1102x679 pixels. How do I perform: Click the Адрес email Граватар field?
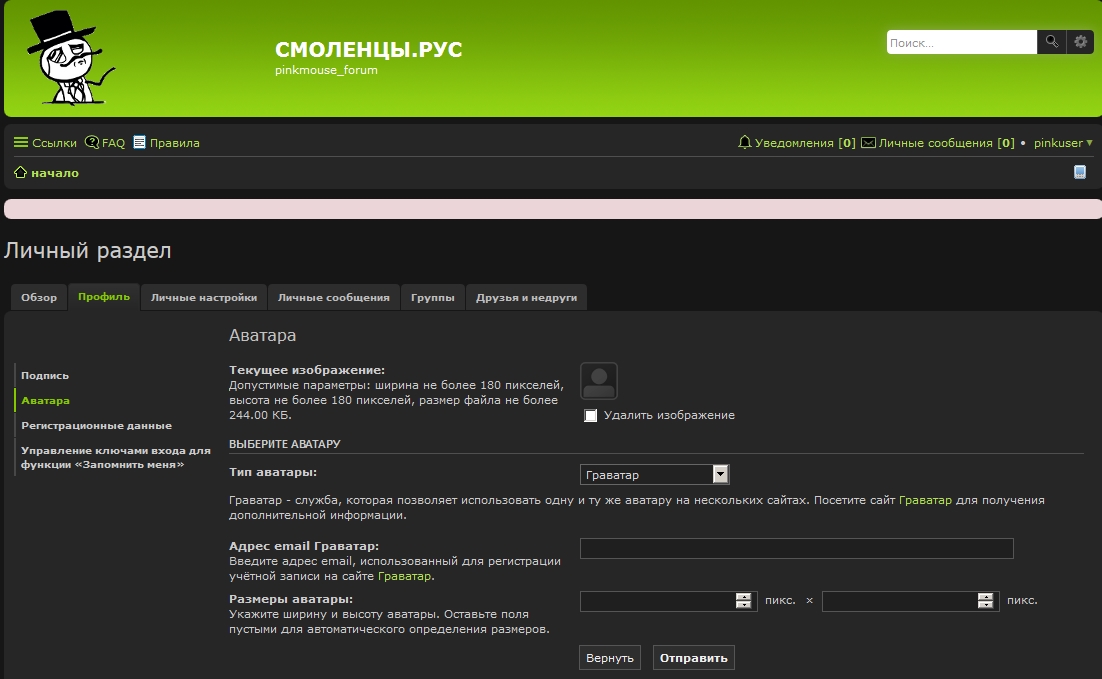coord(796,548)
